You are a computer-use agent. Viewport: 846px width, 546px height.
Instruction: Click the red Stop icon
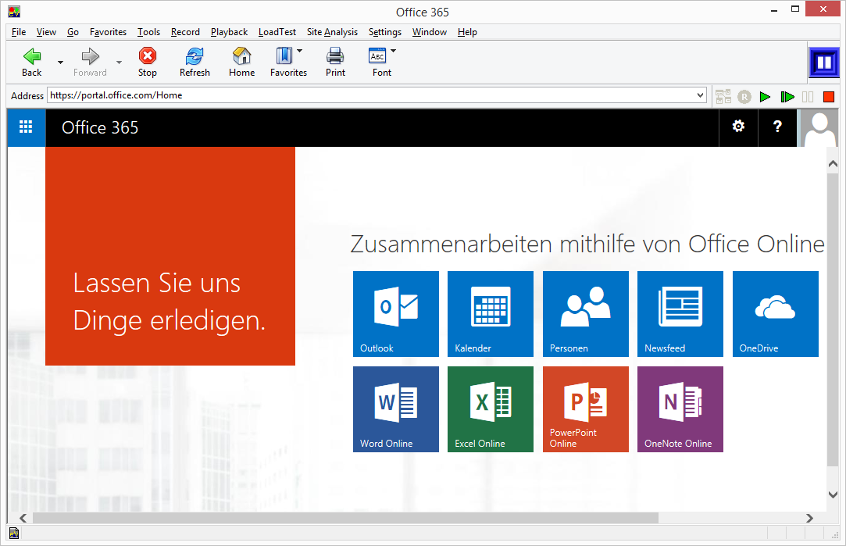(147, 56)
